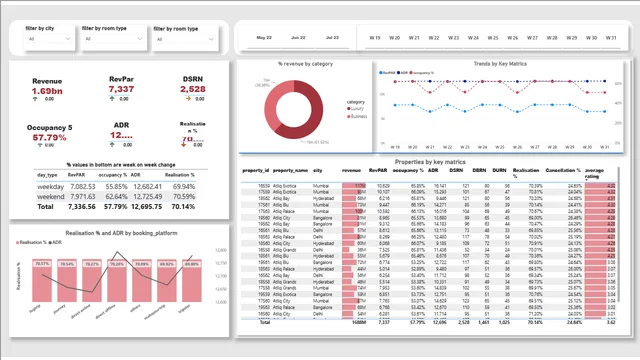Click the green up arrow under RevPar
Image resolution: width=640 pixels, height=360 pixels.
112,98
